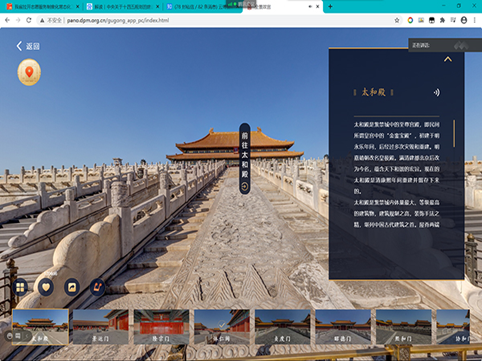482x361 pixels.
Task: Click the browser back button
Action: (x=7, y=20)
